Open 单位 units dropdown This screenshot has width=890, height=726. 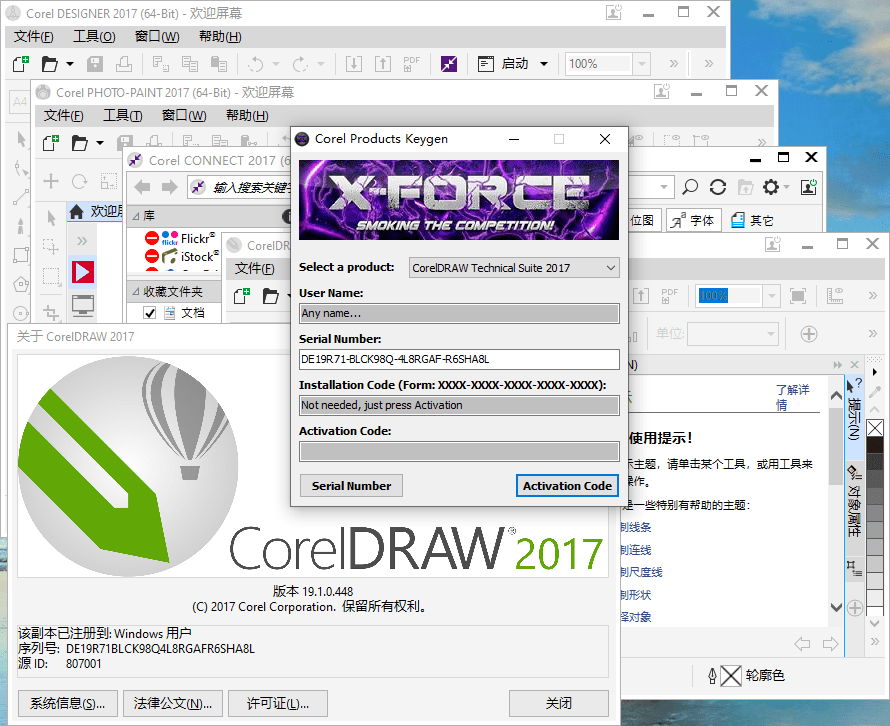[x=770, y=334]
